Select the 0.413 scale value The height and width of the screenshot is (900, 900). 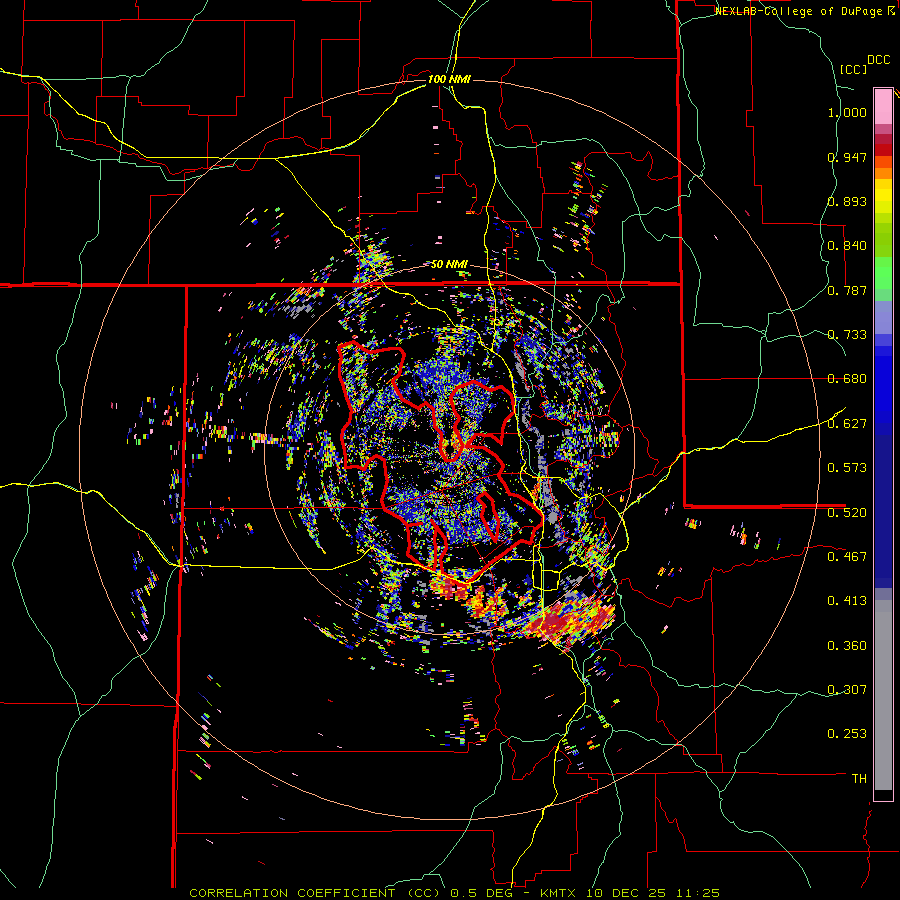[x=847, y=601]
